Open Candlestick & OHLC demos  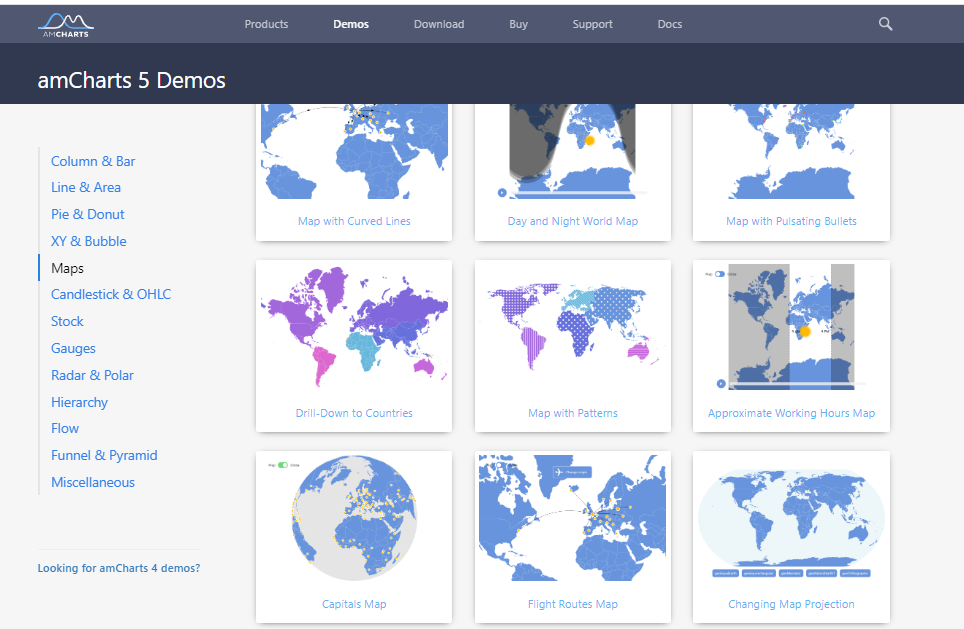[x=111, y=295]
